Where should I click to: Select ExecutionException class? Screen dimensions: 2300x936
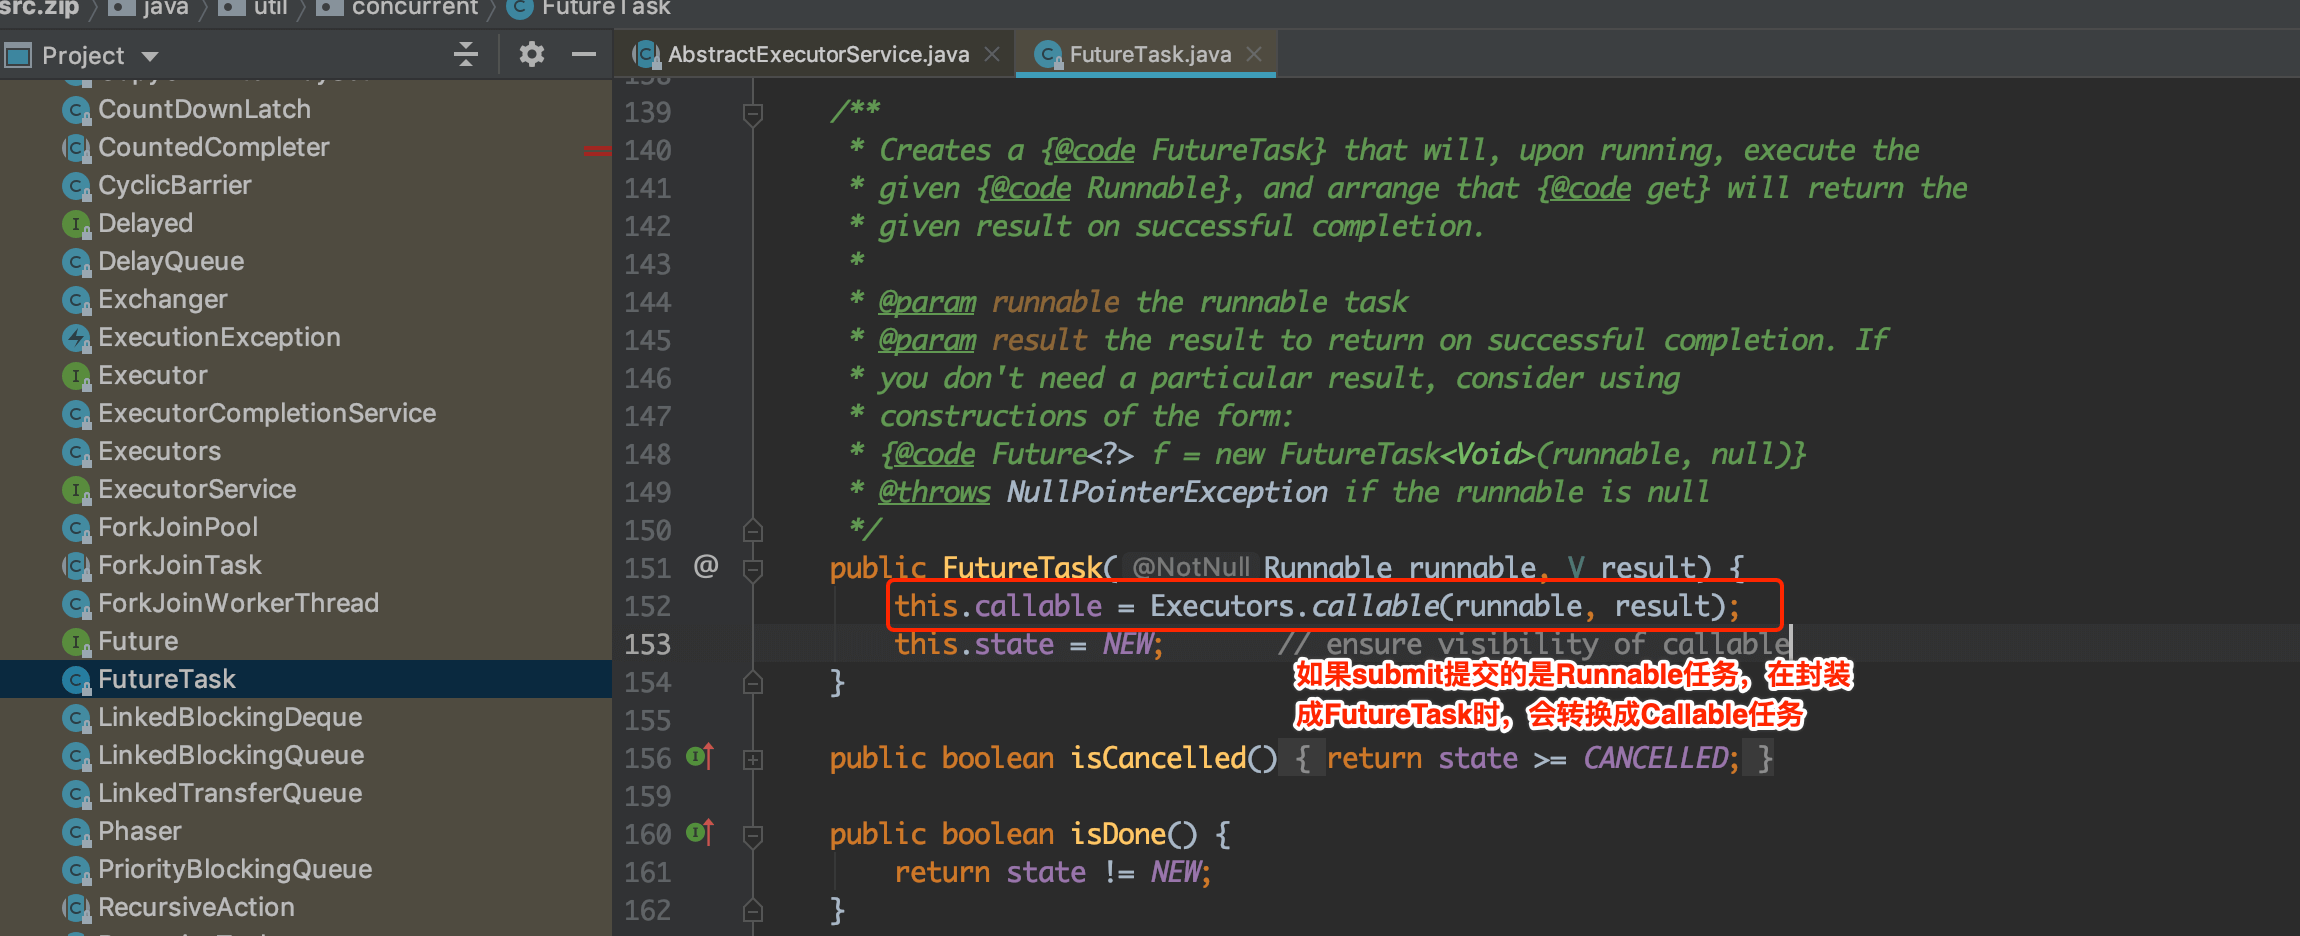(x=219, y=337)
